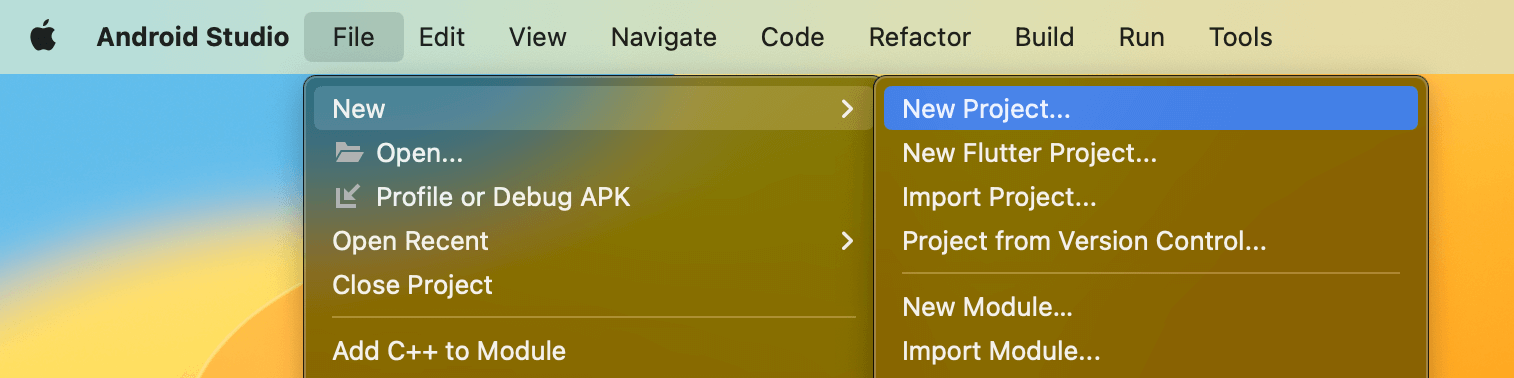1514x378 pixels.
Task: Select the Profile or Debug APK icon
Action: 346,197
